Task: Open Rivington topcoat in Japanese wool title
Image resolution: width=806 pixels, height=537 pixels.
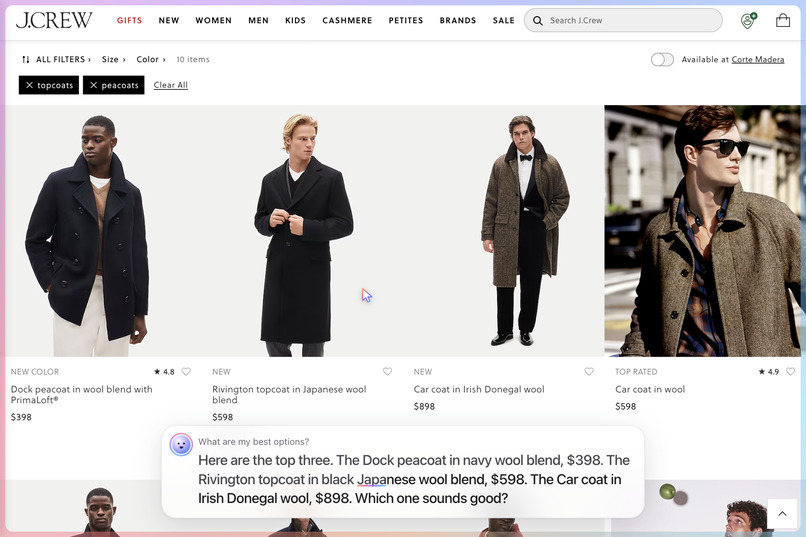Action: 289,395
